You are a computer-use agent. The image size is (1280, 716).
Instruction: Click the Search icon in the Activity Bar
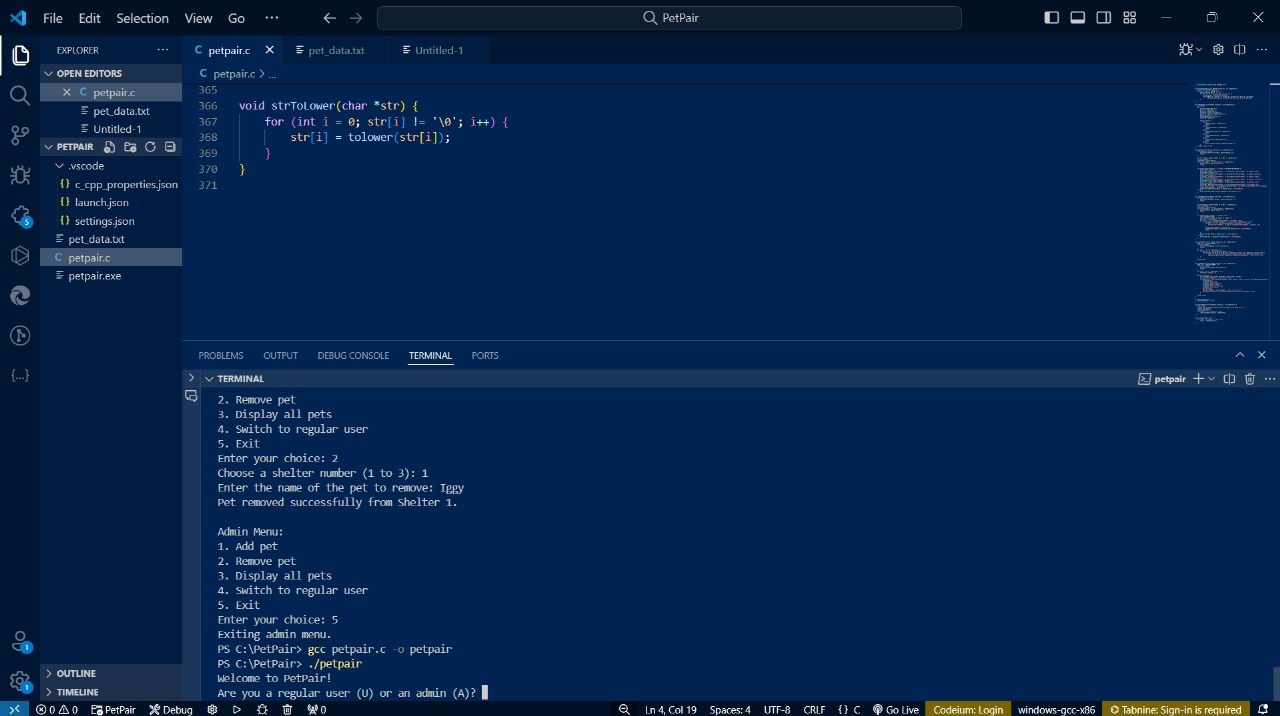pyautogui.click(x=20, y=96)
